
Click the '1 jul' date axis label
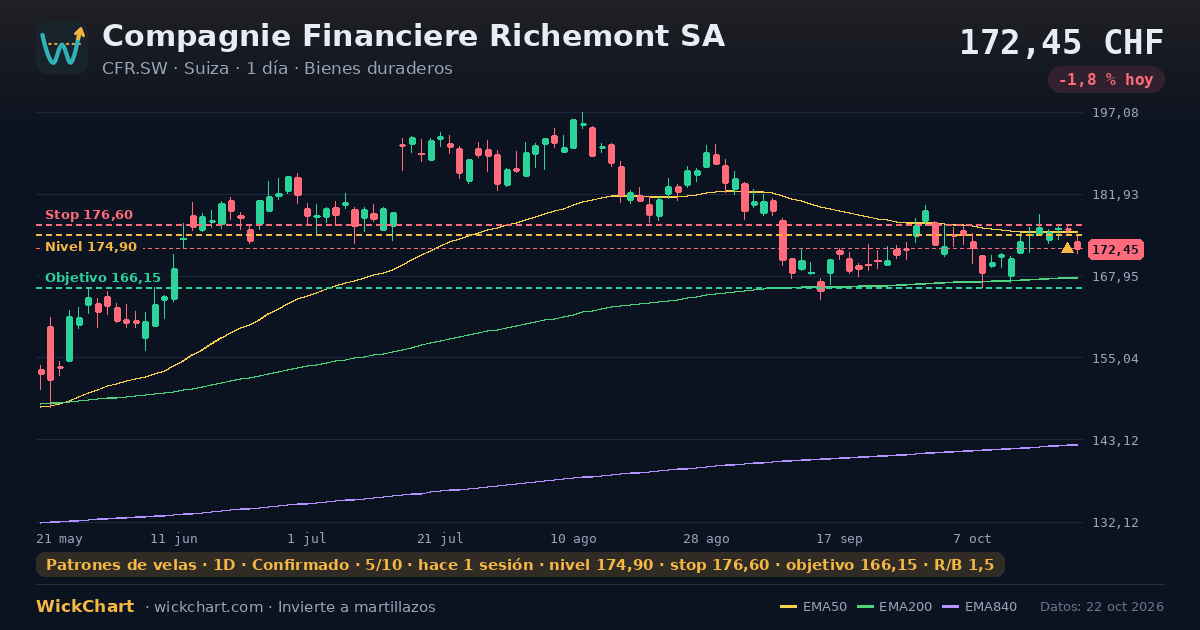(x=307, y=538)
